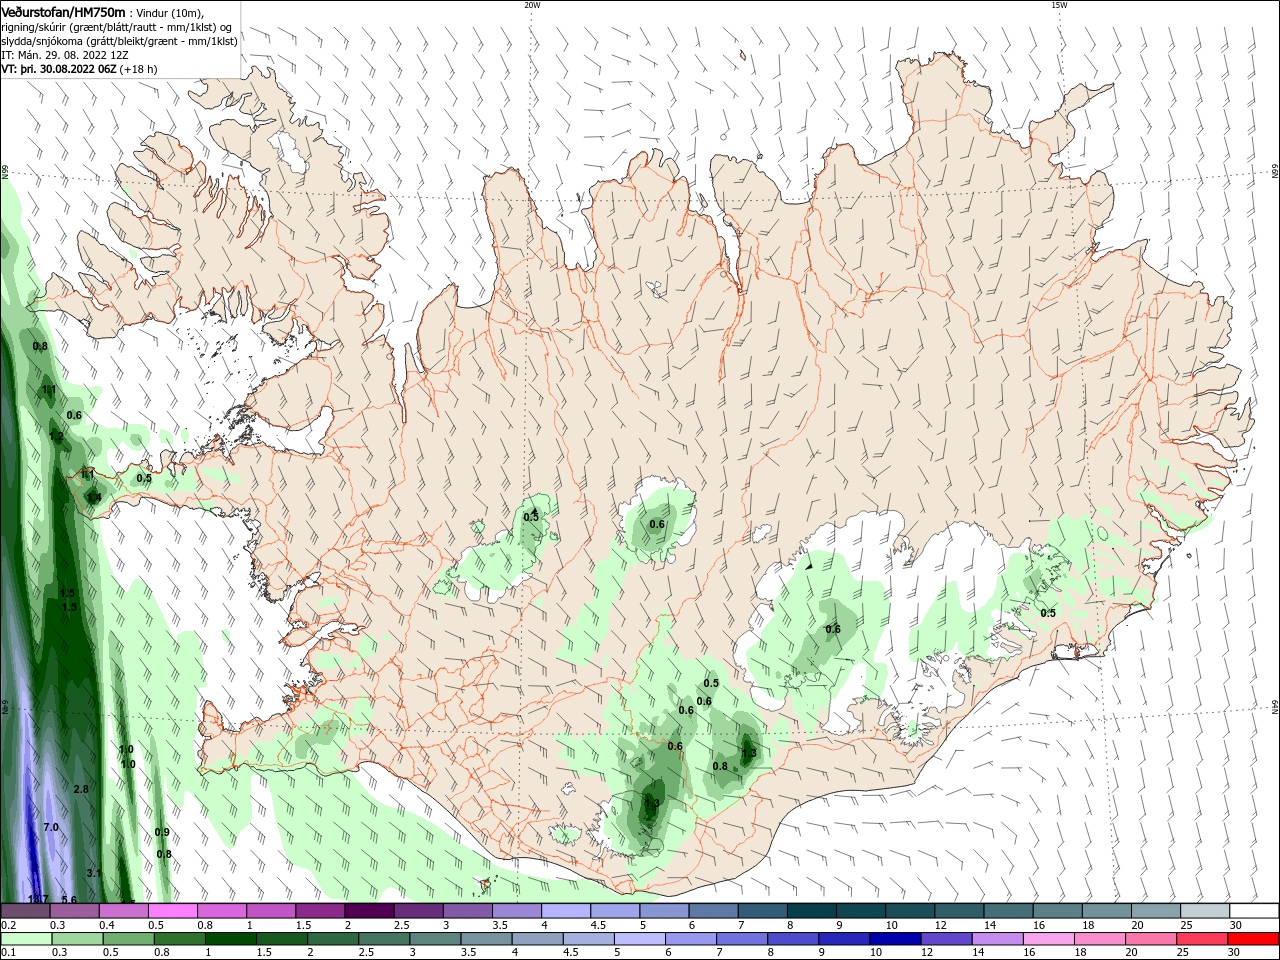
Task: Click the 'Vindur (10m)' header text
Action: (x=167, y=13)
